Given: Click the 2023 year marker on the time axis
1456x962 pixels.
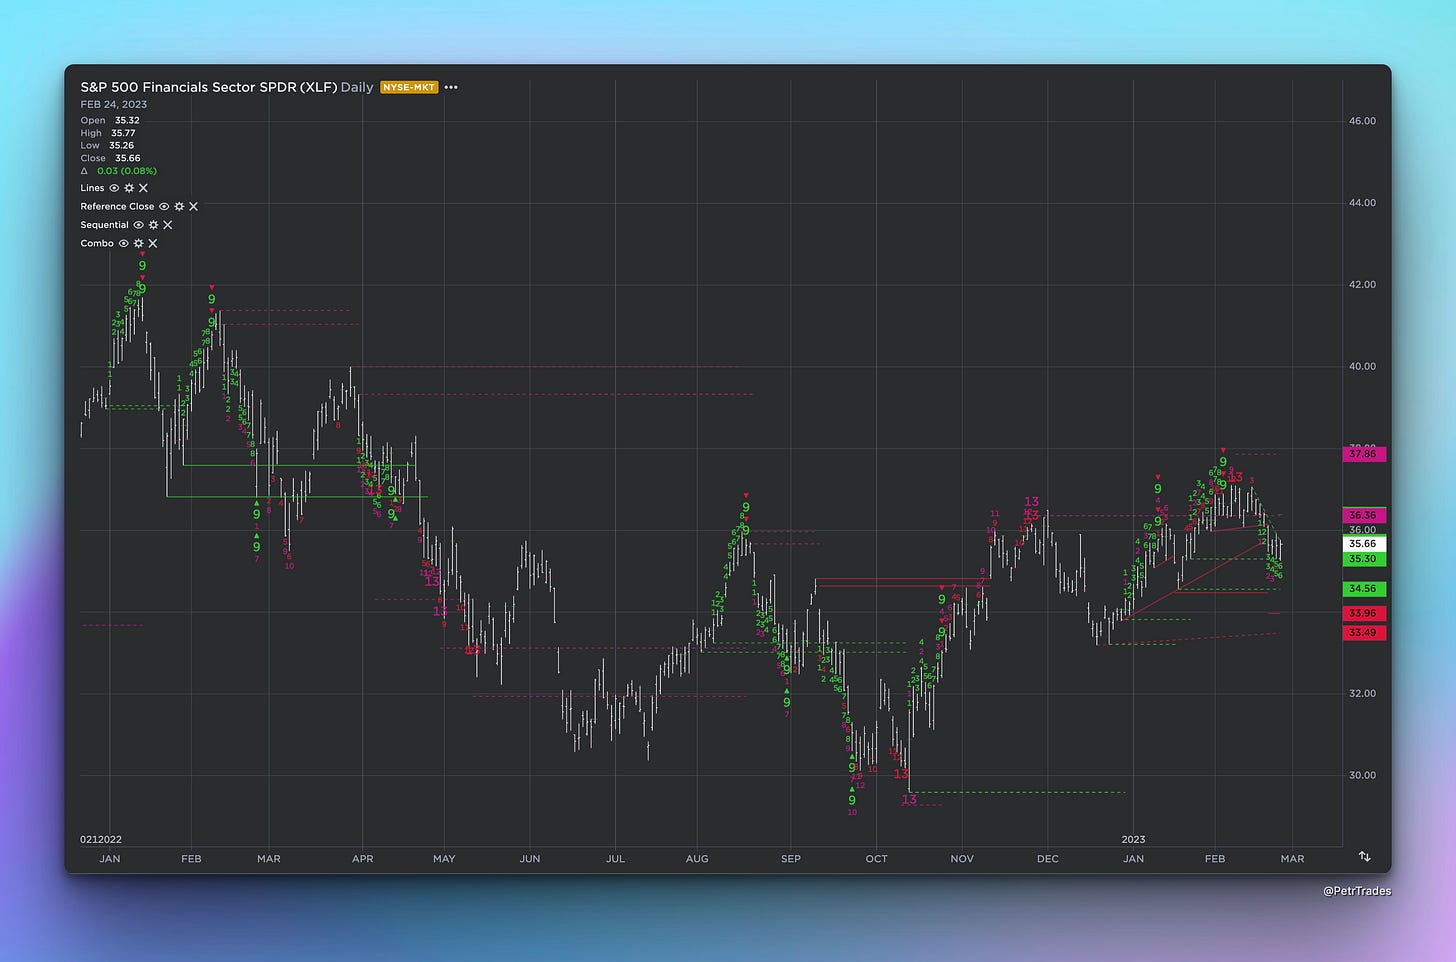Looking at the screenshot, I should [1133, 840].
